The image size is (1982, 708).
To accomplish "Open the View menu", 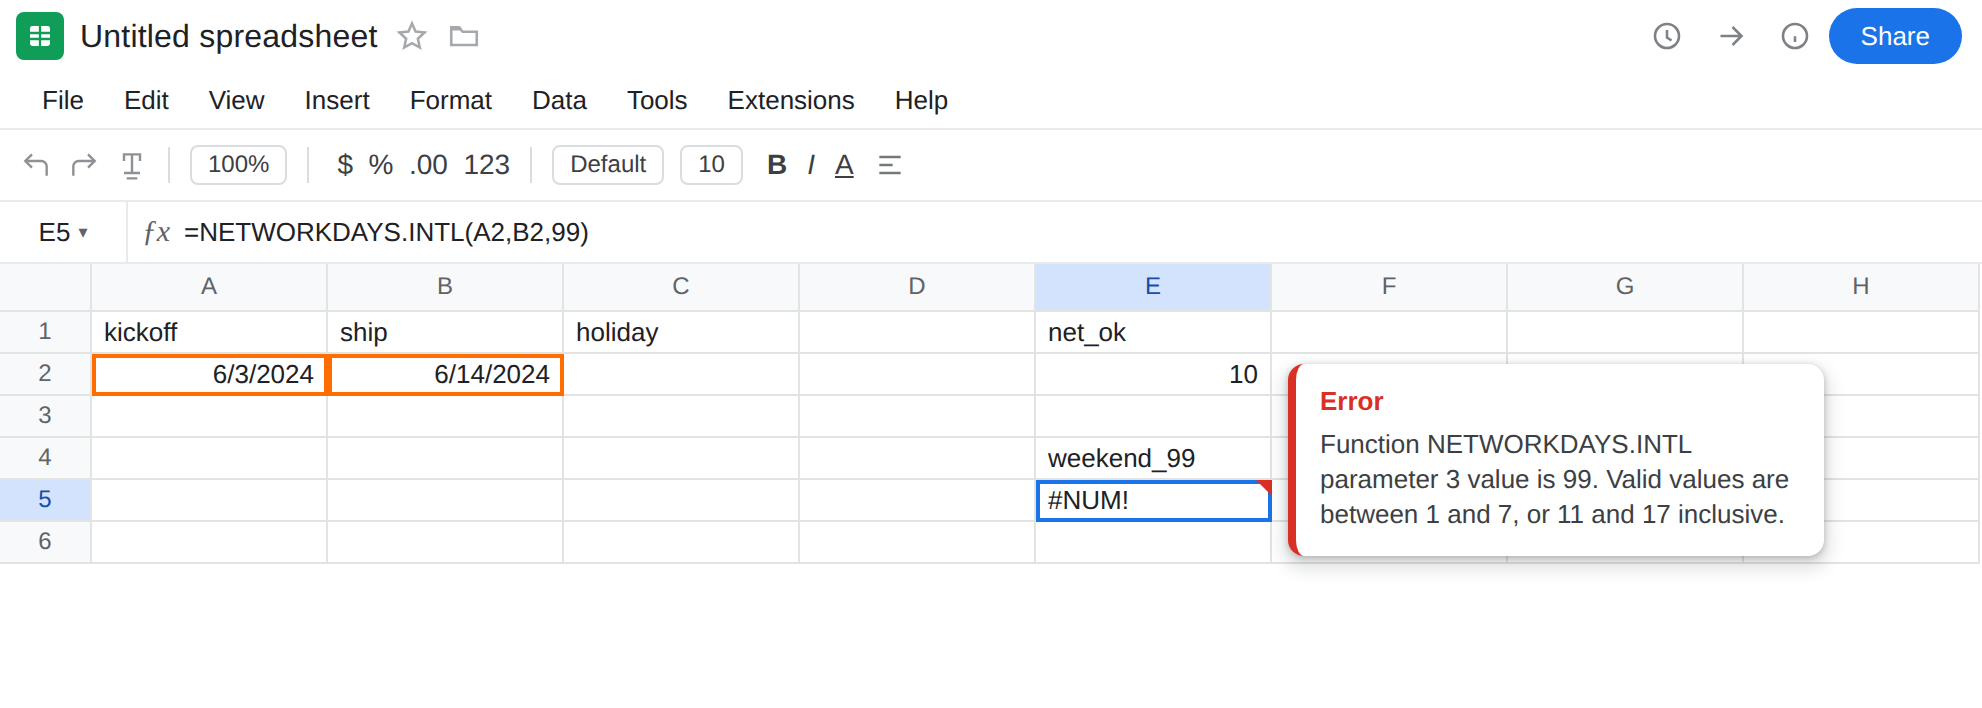I will click(x=237, y=100).
